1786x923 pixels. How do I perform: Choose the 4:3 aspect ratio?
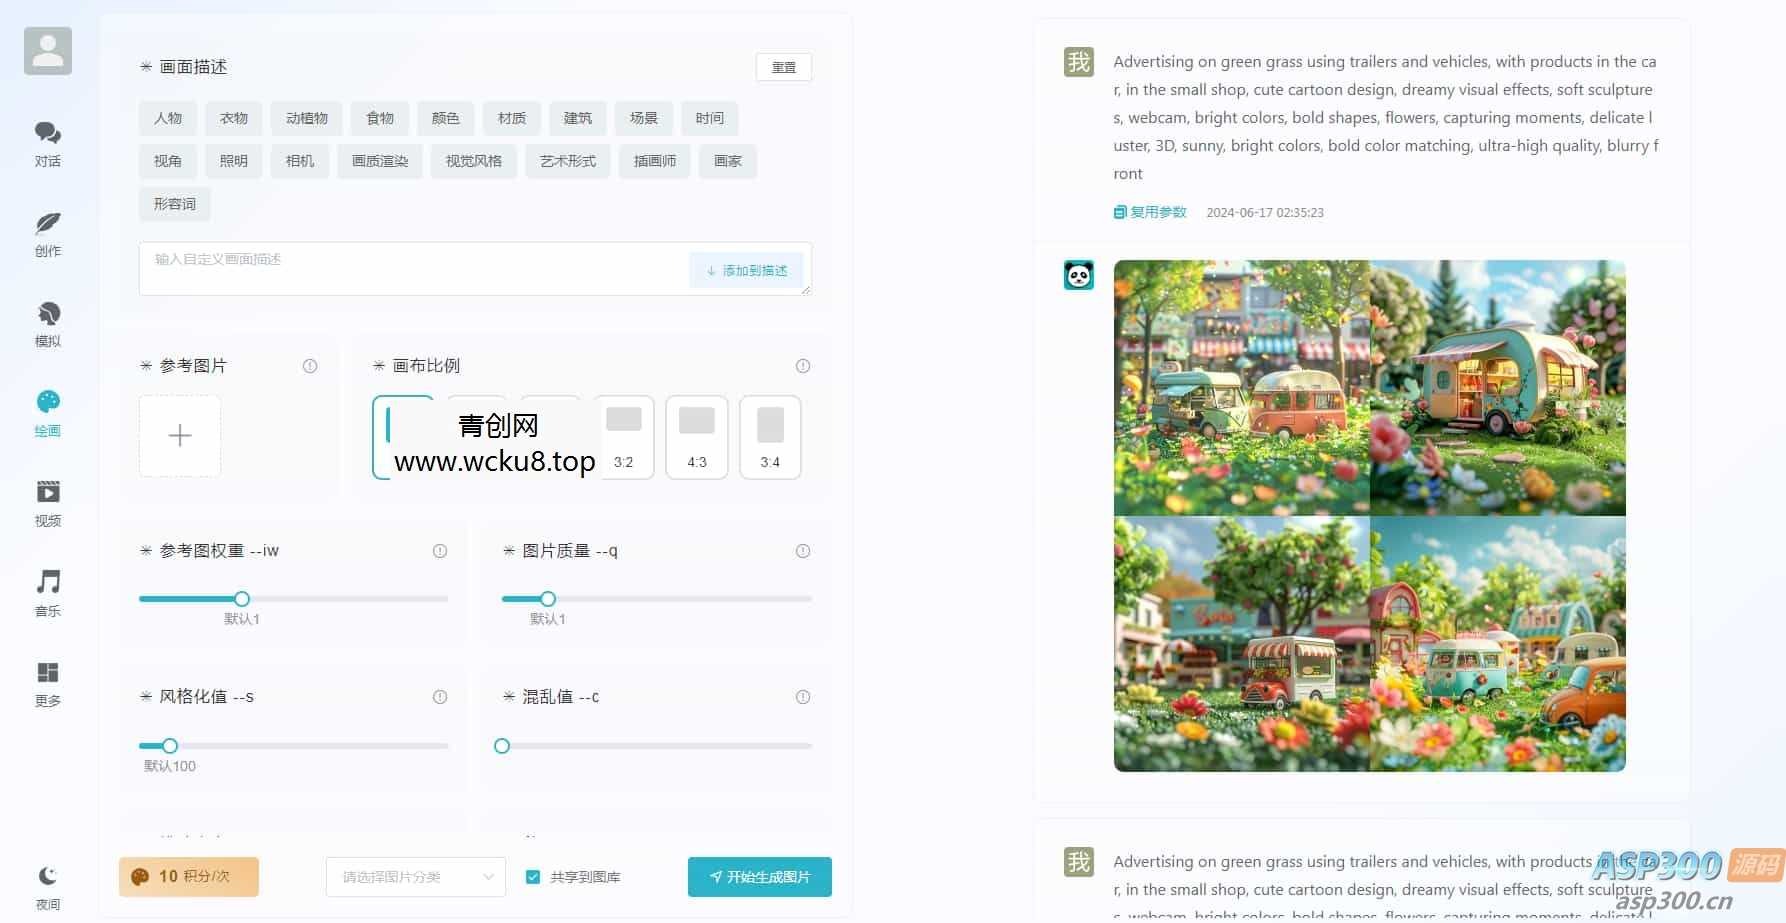pos(696,436)
